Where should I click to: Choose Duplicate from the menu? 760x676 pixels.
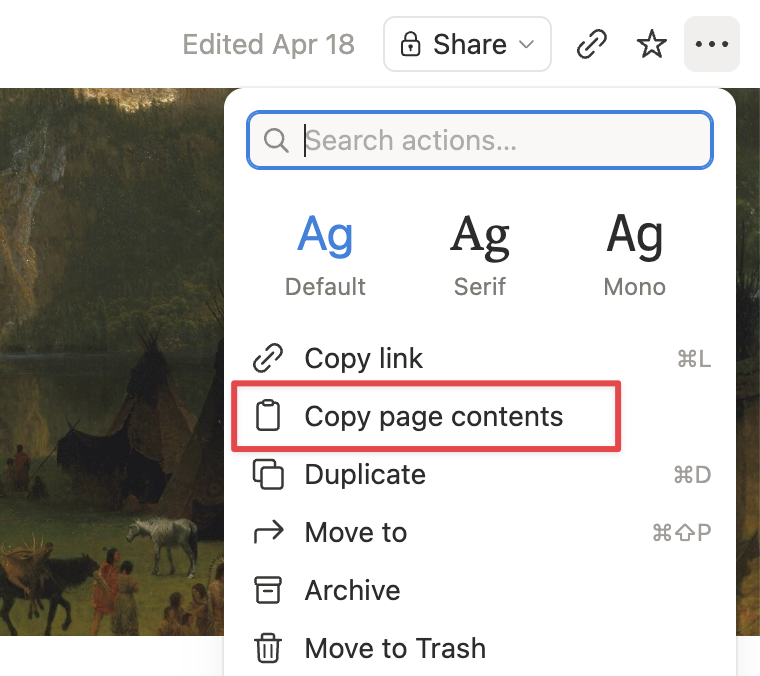tap(480, 474)
